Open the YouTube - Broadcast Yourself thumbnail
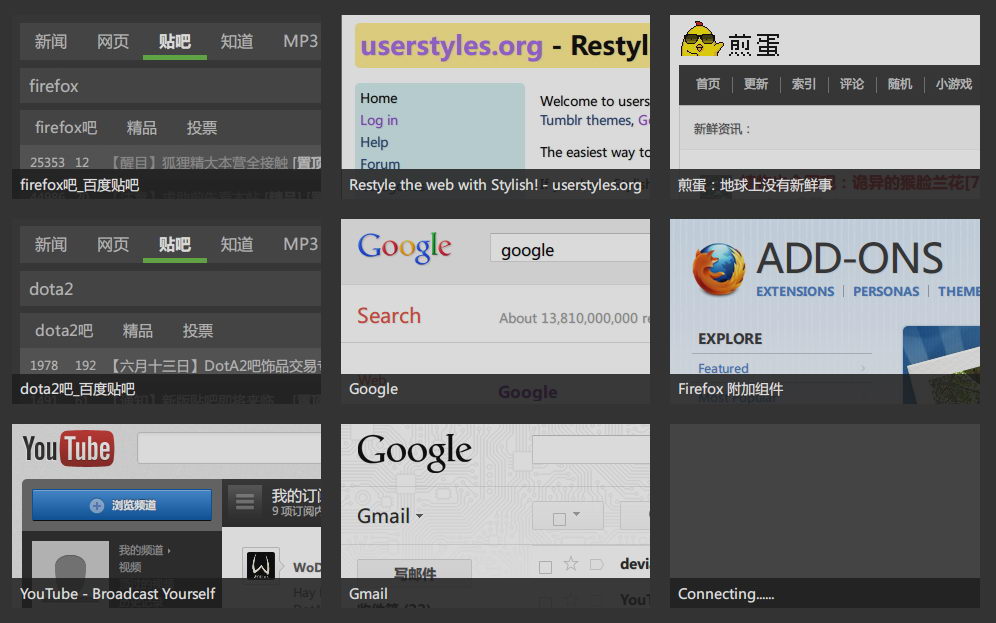Image resolution: width=996 pixels, height=623 pixels. pos(166,516)
